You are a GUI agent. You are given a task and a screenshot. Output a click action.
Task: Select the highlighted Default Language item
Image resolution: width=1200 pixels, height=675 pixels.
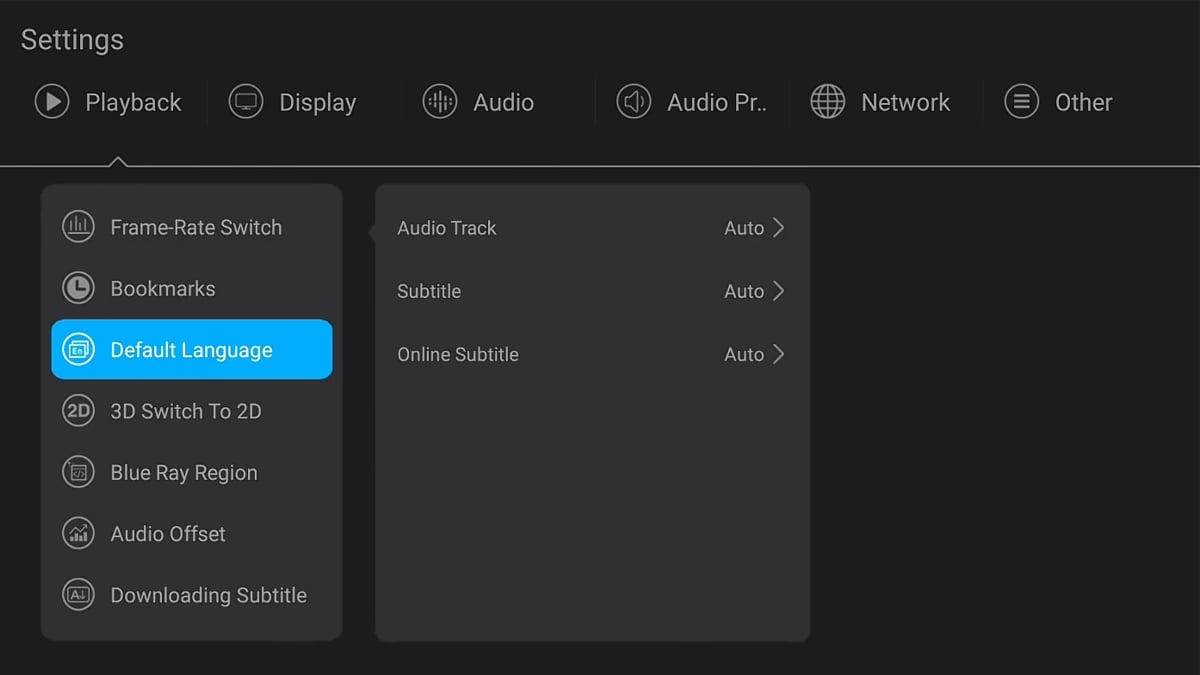click(x=191, y=350)
